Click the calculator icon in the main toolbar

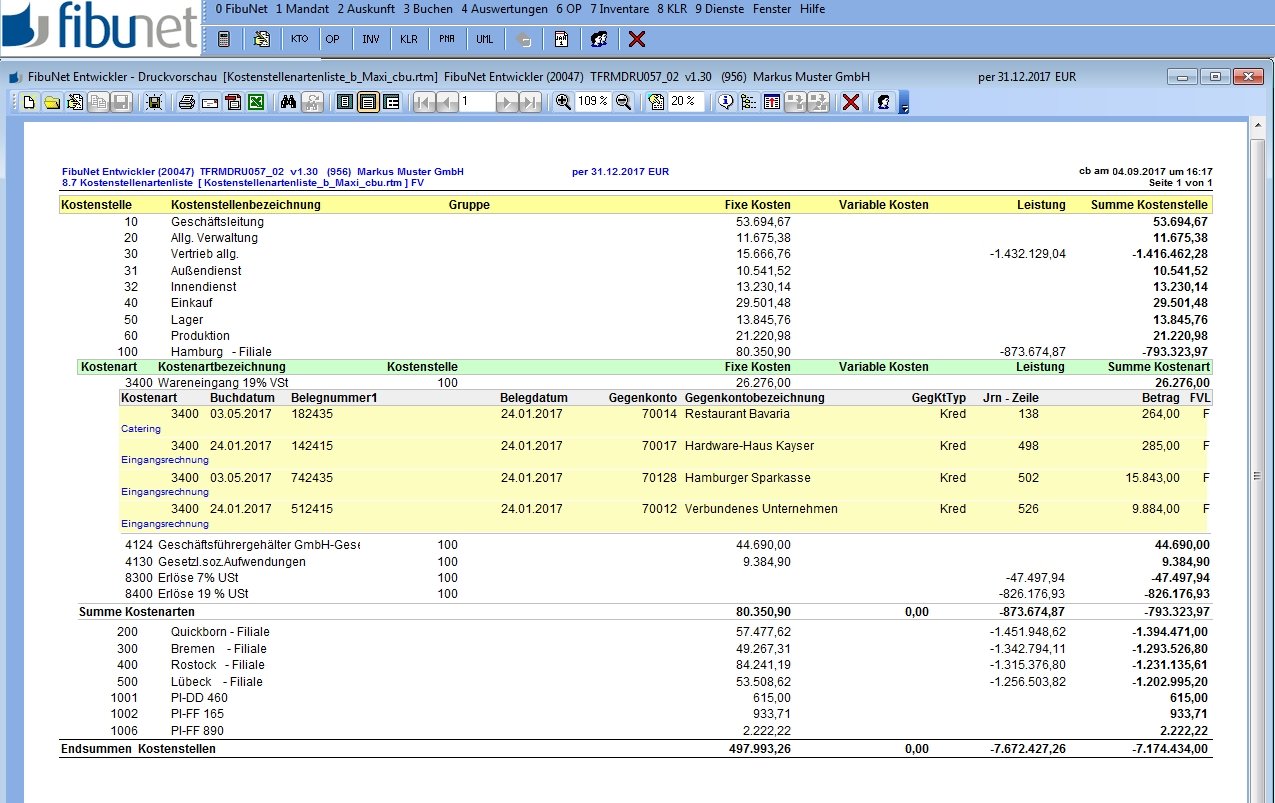pos(224,40)
